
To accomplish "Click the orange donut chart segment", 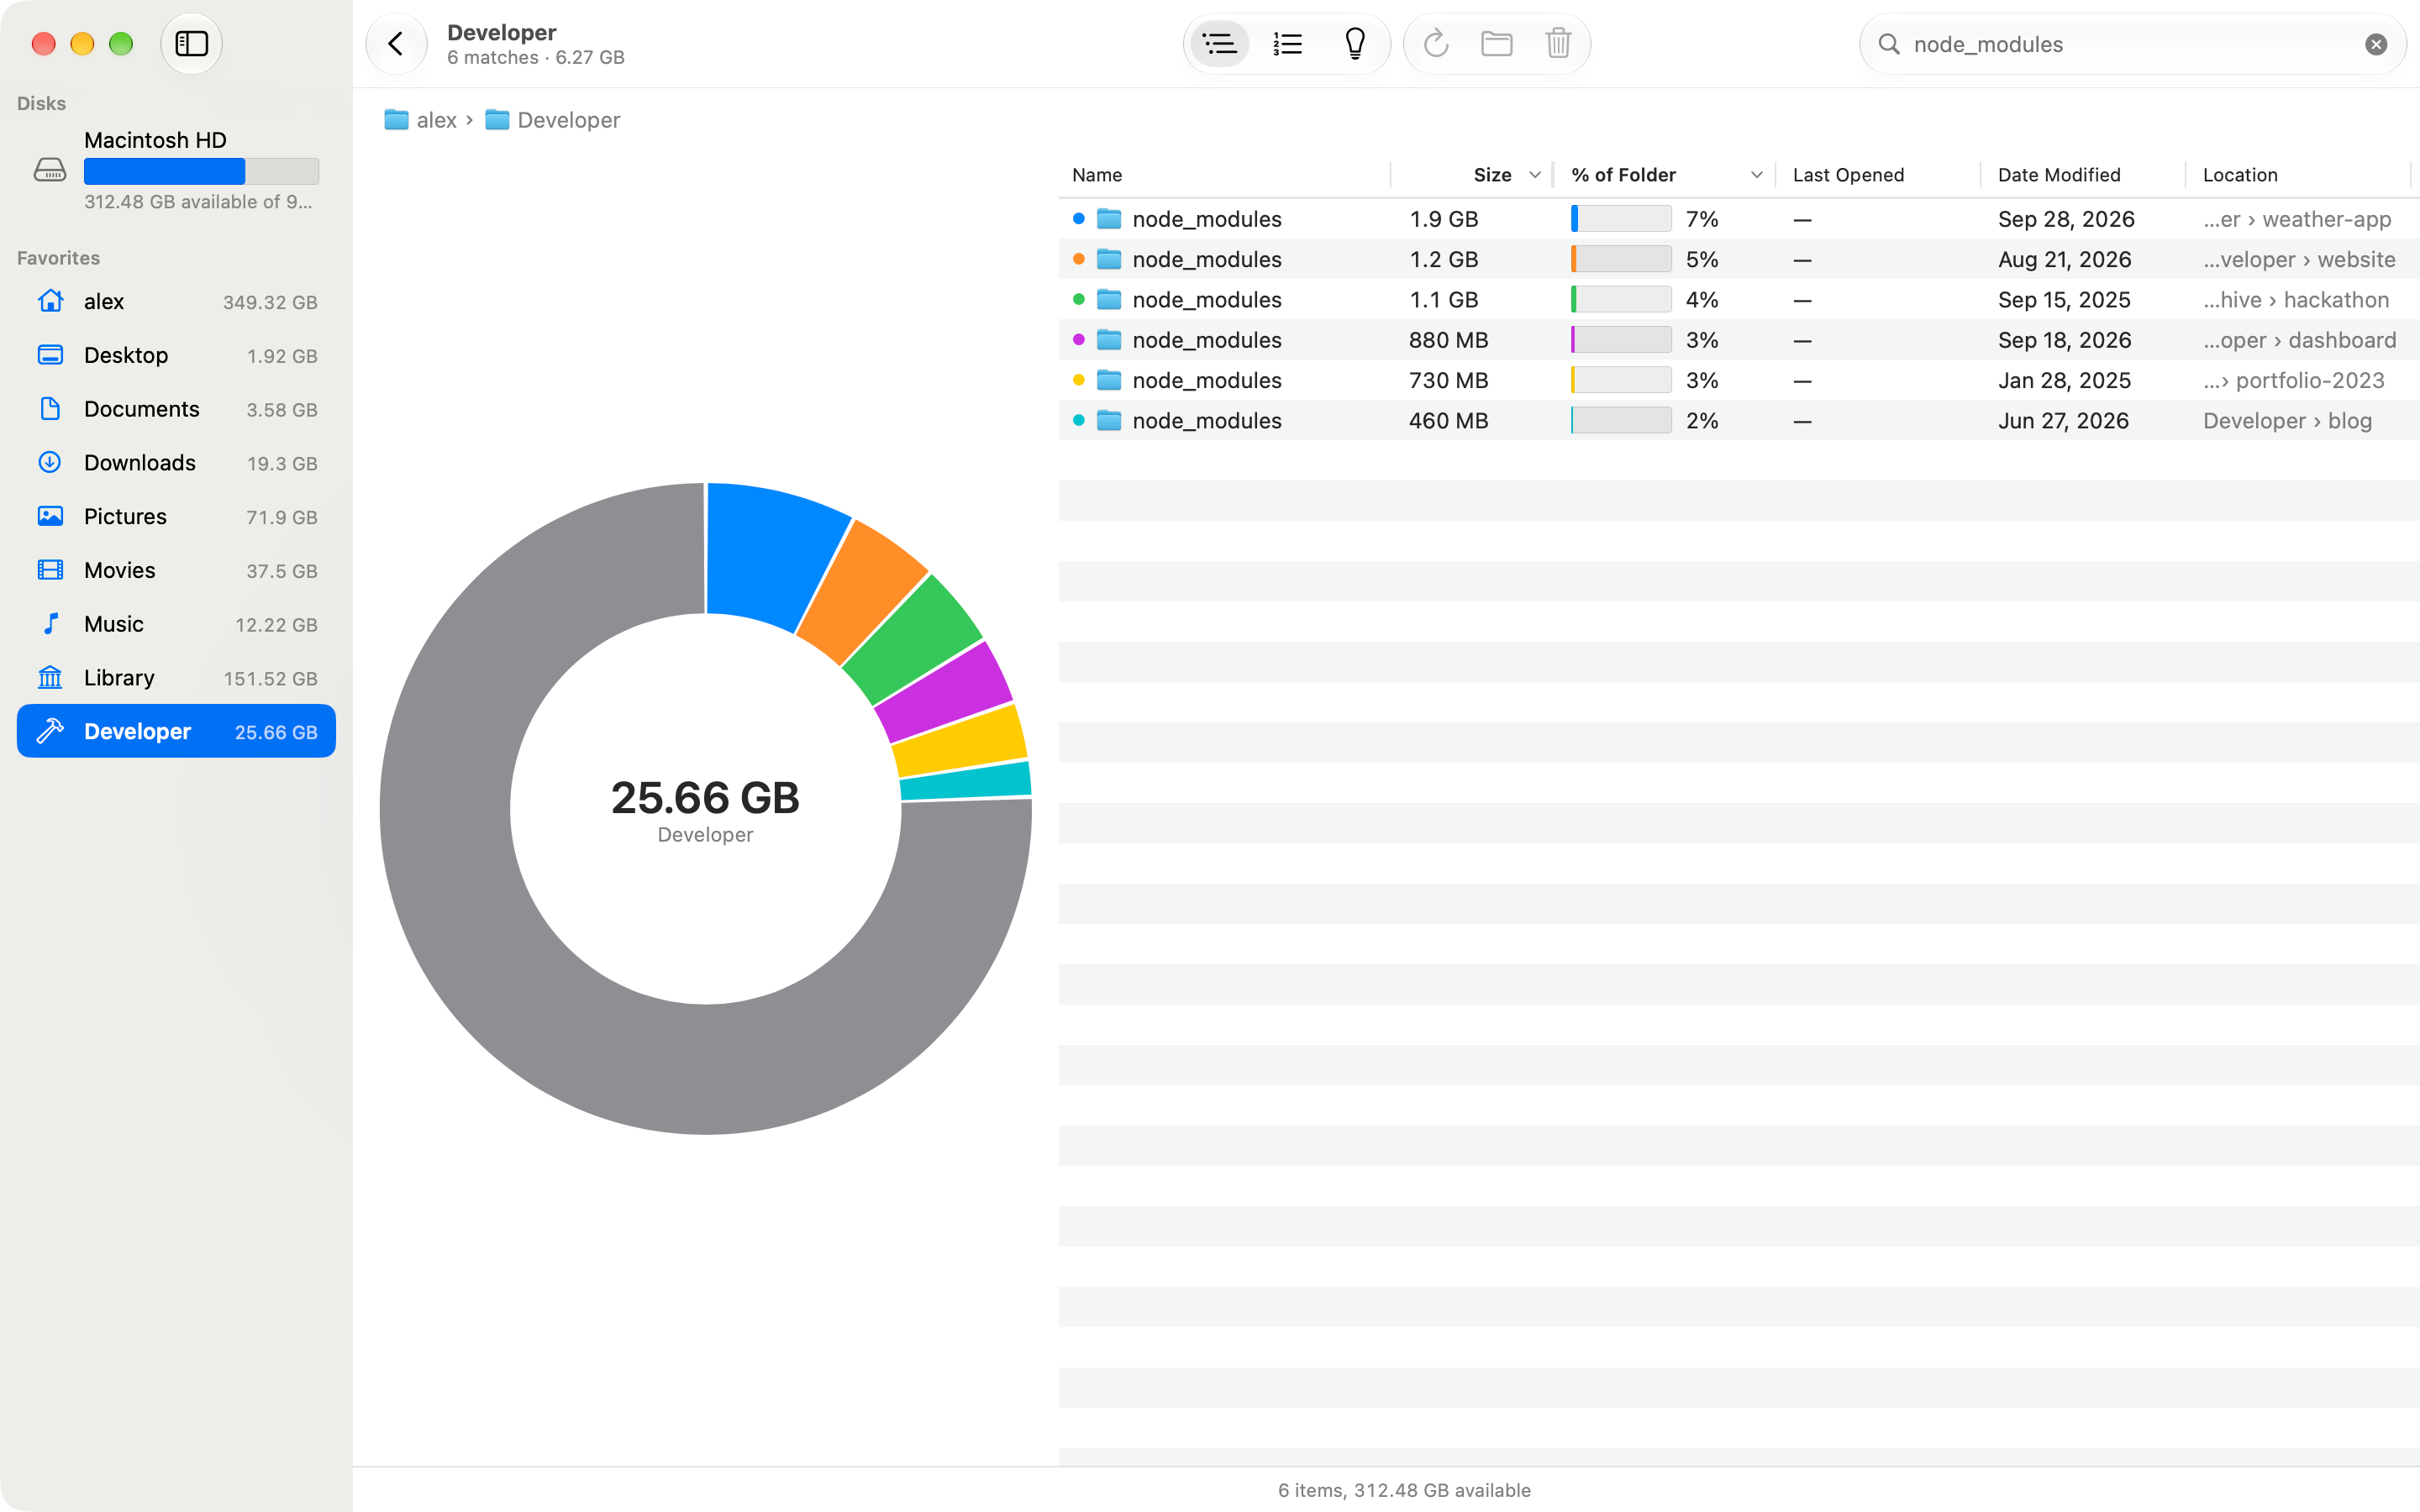I will 861,593.
